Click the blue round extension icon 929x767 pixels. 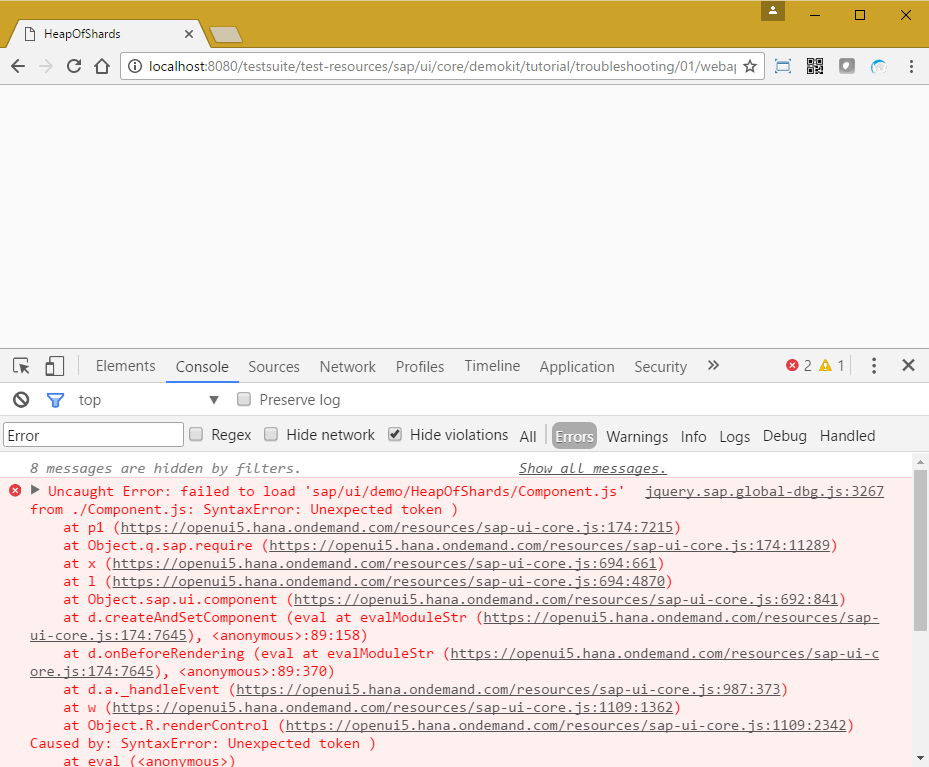(x=879, y=66)
